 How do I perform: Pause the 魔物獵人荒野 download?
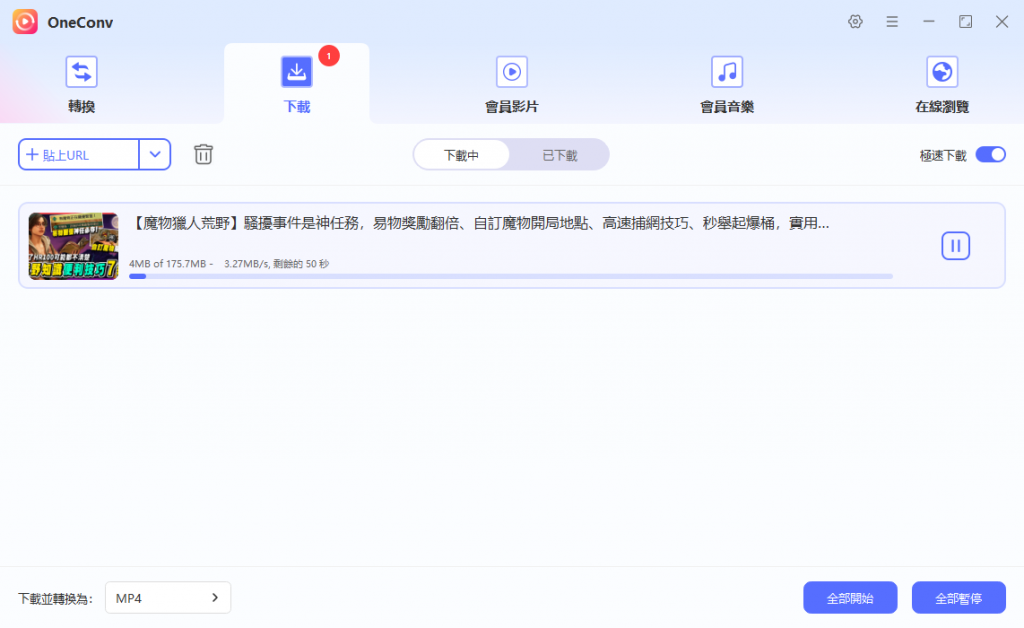[x=955, y=246]
